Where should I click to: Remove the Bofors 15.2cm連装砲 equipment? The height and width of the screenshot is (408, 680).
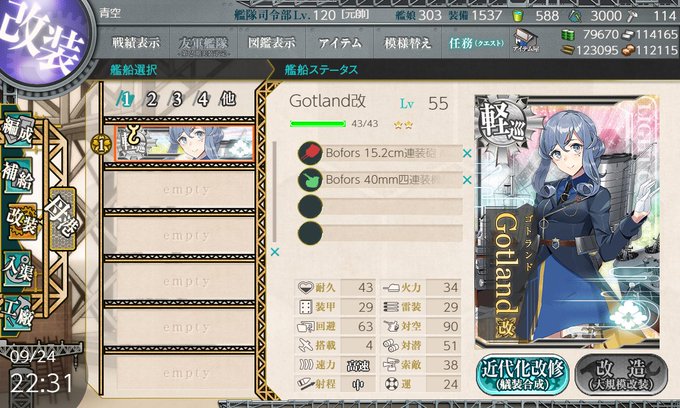467,153
